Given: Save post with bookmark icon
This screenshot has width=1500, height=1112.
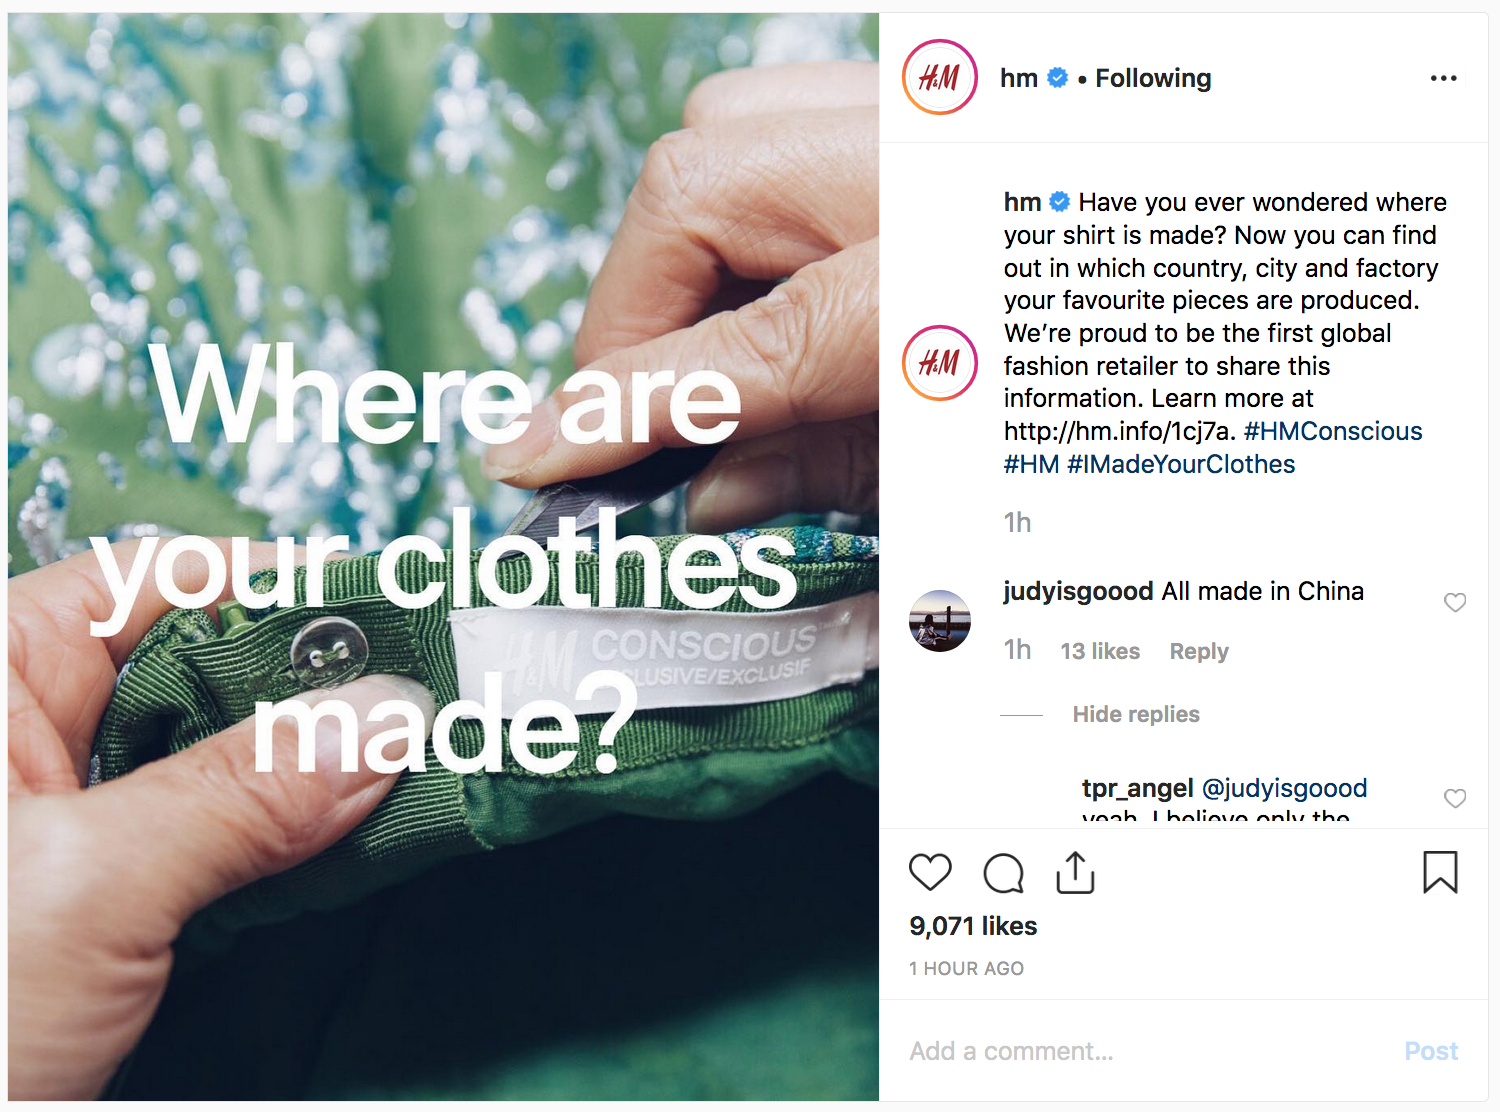Looking at the screenshot, I should (1440, 872).
